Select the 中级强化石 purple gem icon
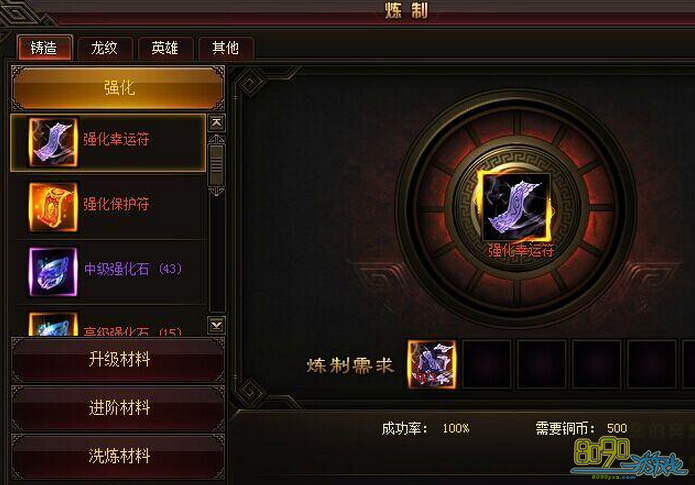 53,272
